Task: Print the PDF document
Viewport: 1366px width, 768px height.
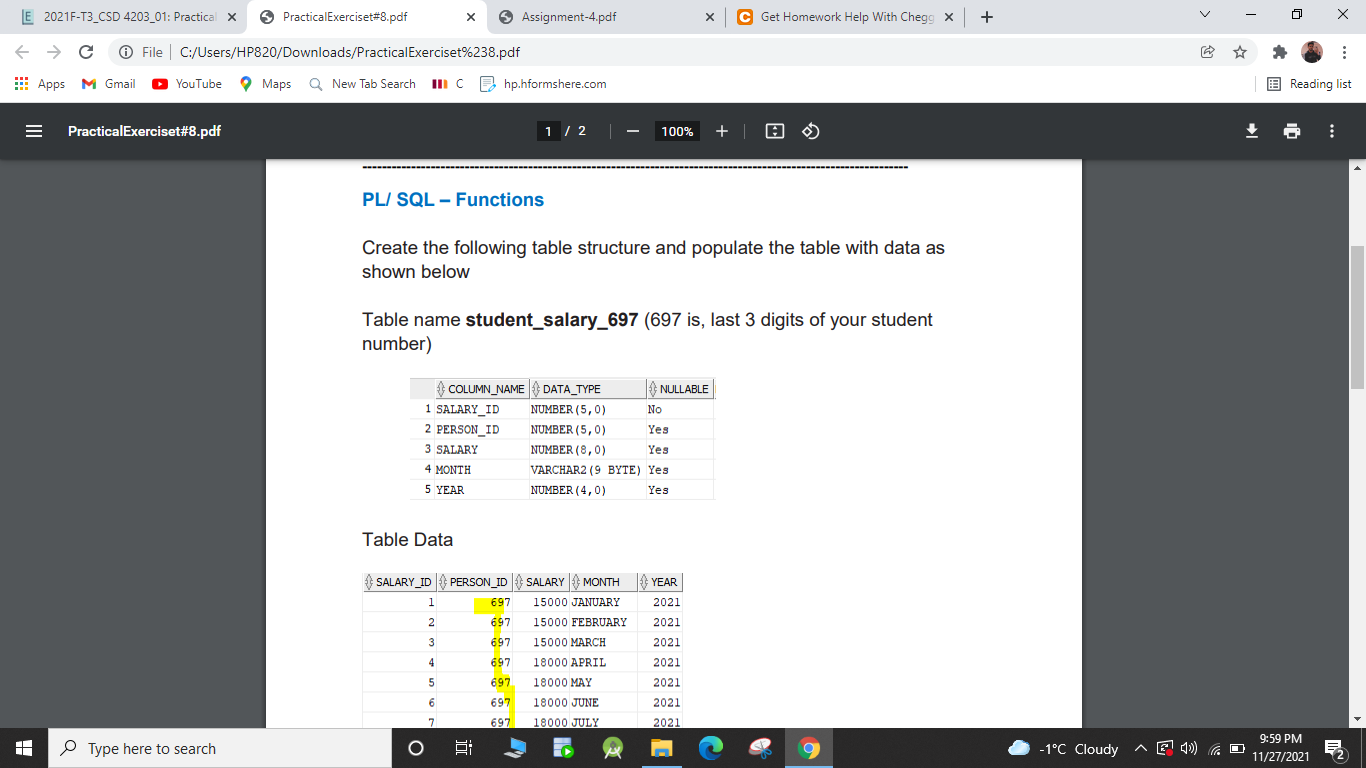Action: coord(1292,130)
